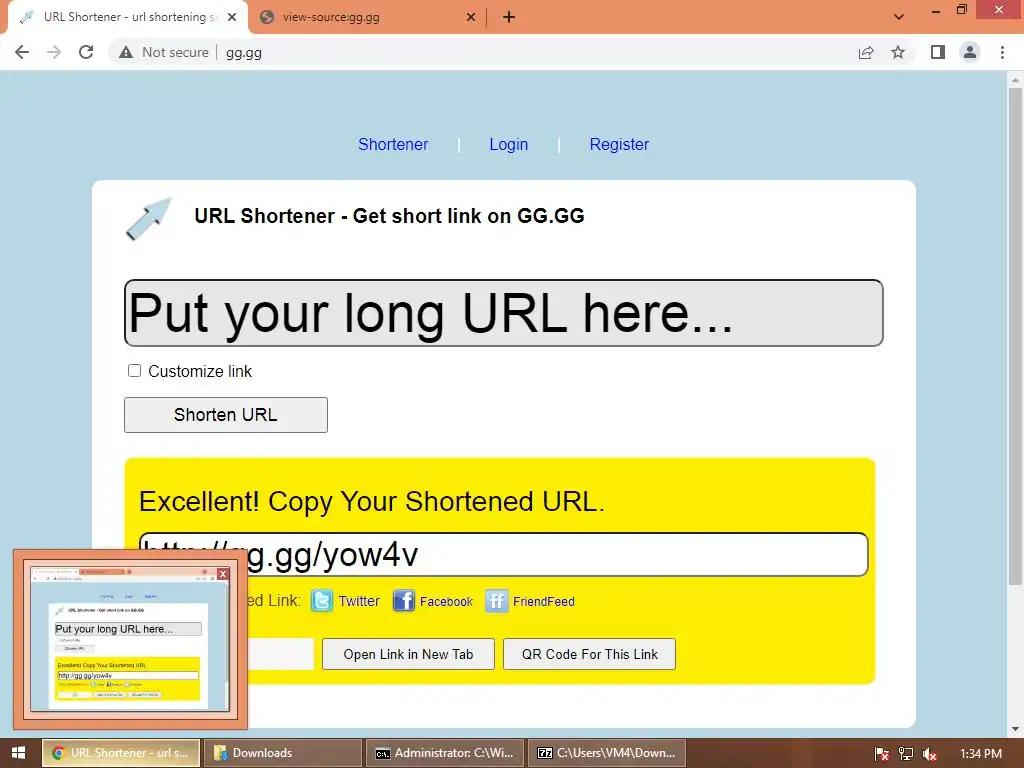Image resolution: width=1024 pixels, height=768 pixels.
Task: Click the page vertical scrollbar thumb
Action: tap(1015, 336)
